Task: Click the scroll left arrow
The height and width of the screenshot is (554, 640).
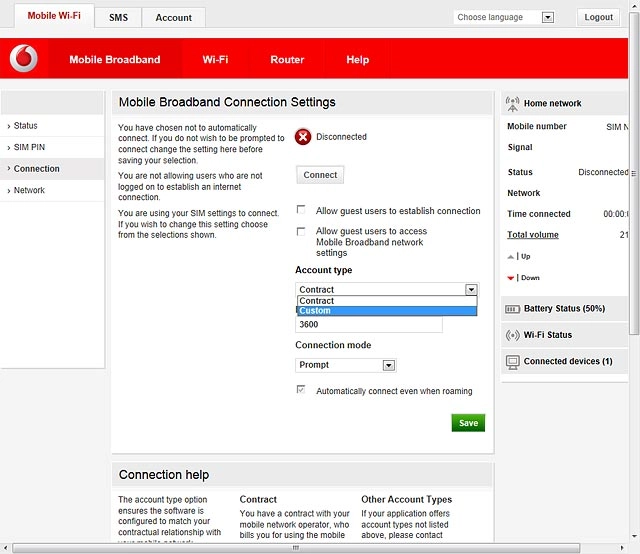Action: (x=5, y=548)
